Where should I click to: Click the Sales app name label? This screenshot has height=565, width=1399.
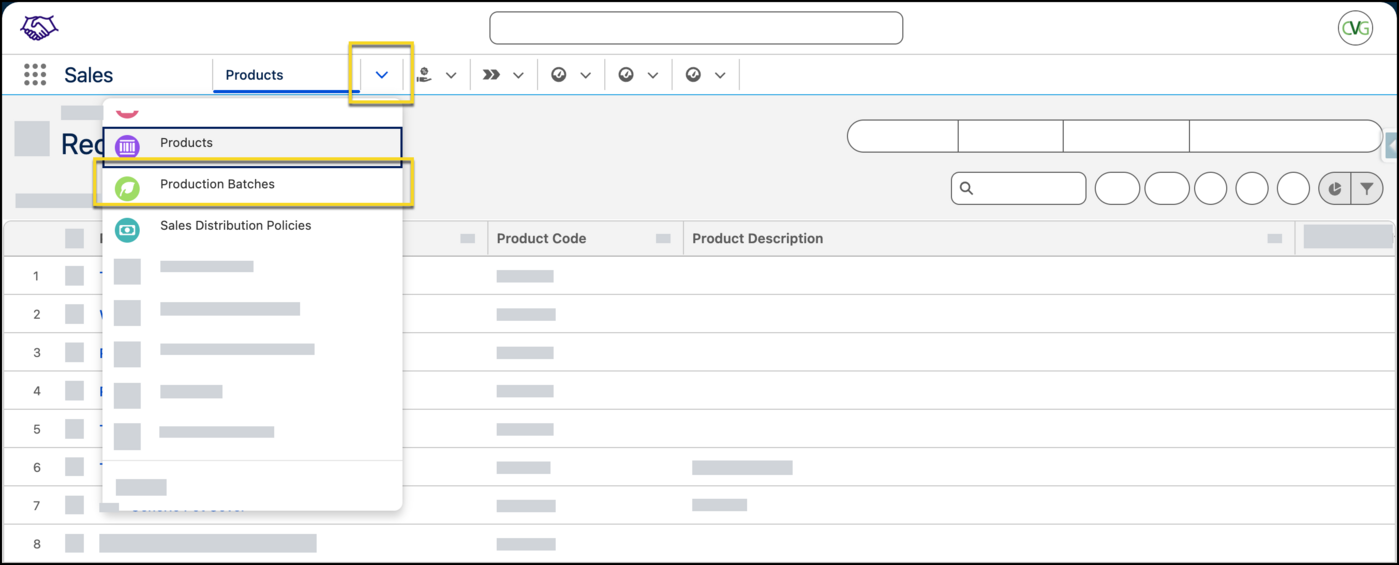coord(89,75)
